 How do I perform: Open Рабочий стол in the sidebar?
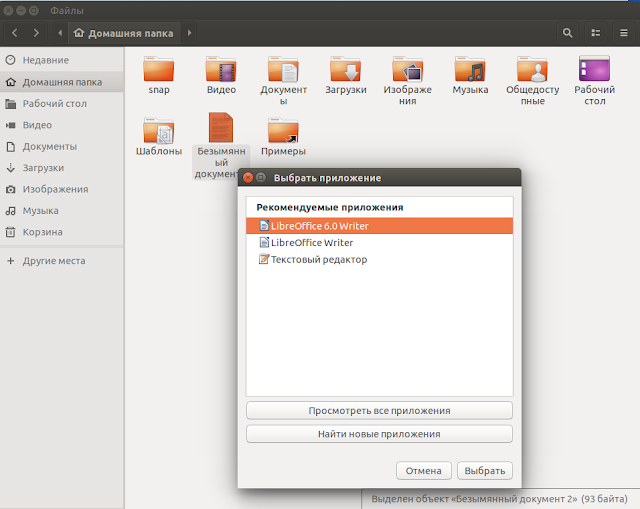(x=62, y=104)
